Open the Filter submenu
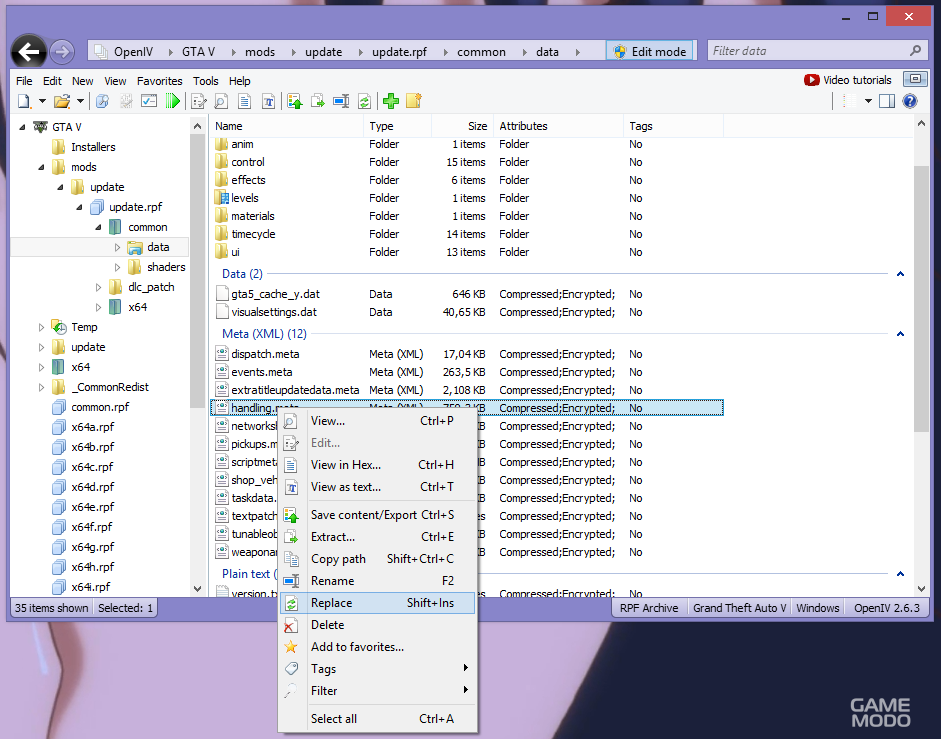Viewport: 941px width, 739px height. tap(377, 691)
